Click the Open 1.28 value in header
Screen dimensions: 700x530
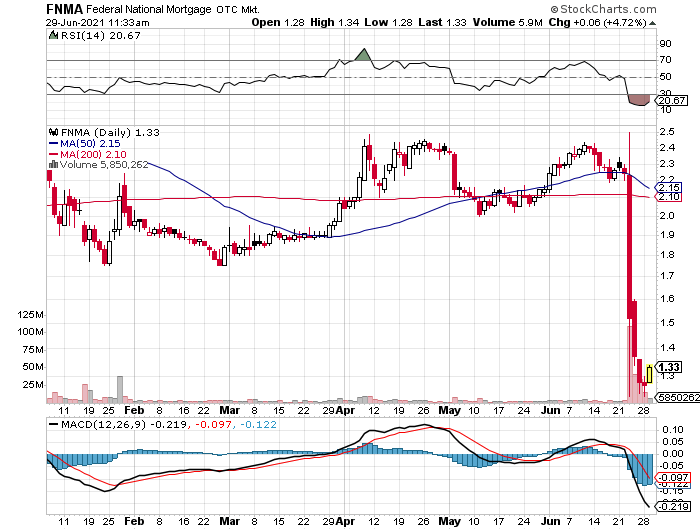tap(278, 22)
